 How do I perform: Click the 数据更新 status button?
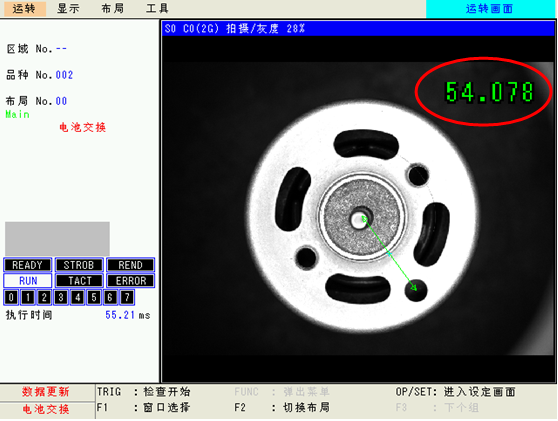(46, 392)
